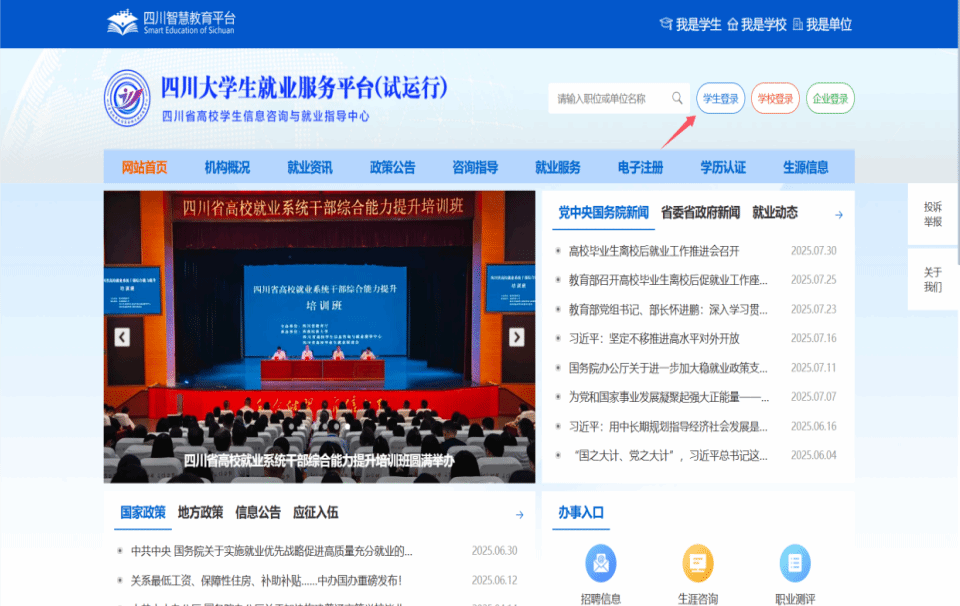Screen dimensions: 960x606
Task: Click date 2025.07.30 in news list
Action: point(813,251)
